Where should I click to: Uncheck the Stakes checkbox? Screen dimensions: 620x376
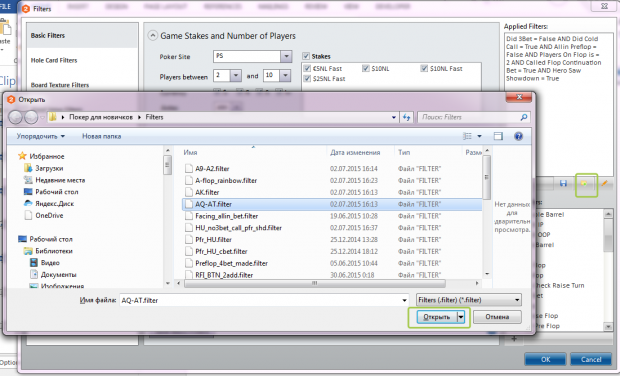click(306, 56)
